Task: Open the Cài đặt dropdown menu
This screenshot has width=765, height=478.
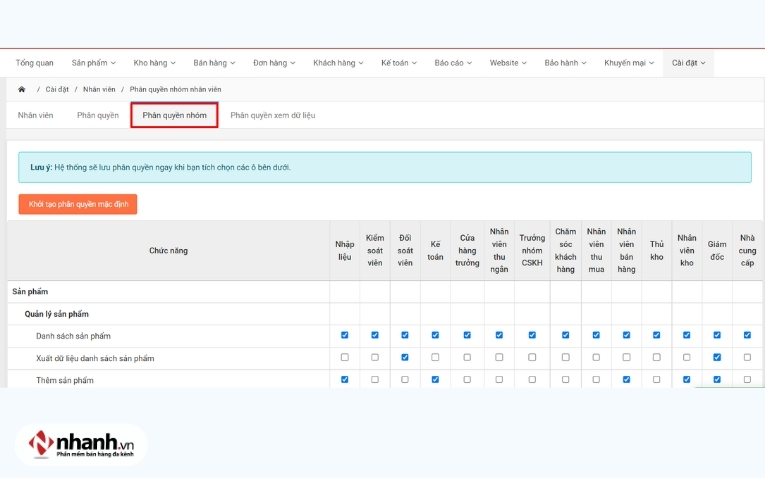Action: [688, 63]
